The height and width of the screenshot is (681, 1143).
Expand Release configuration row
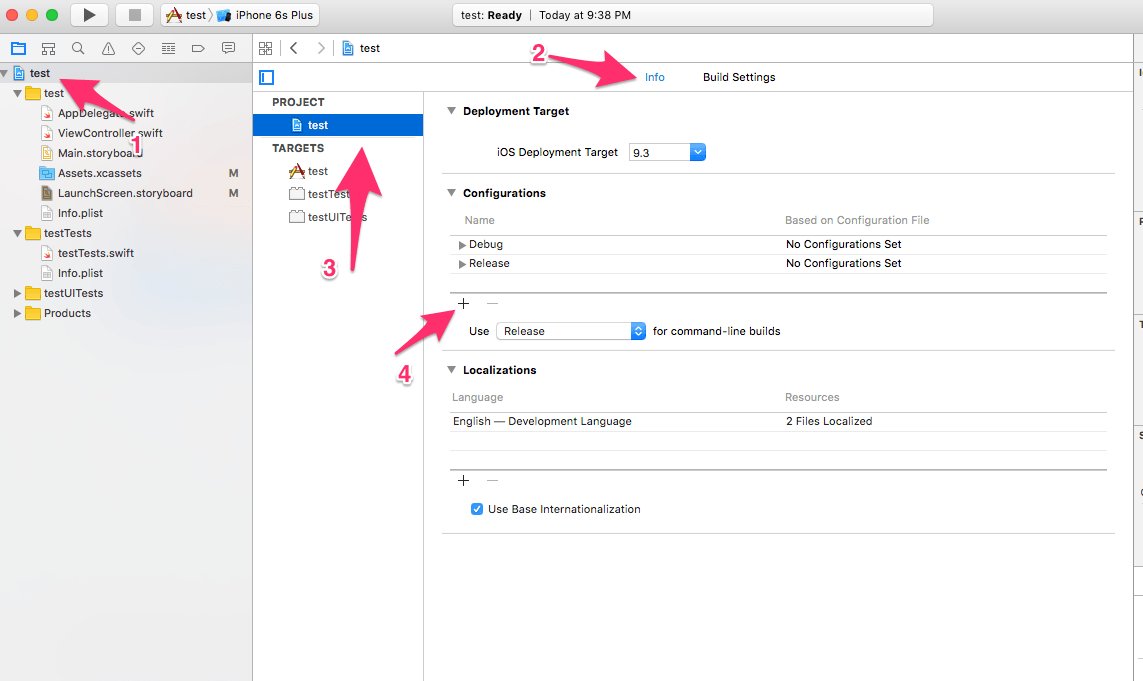[x=461, y=264]
